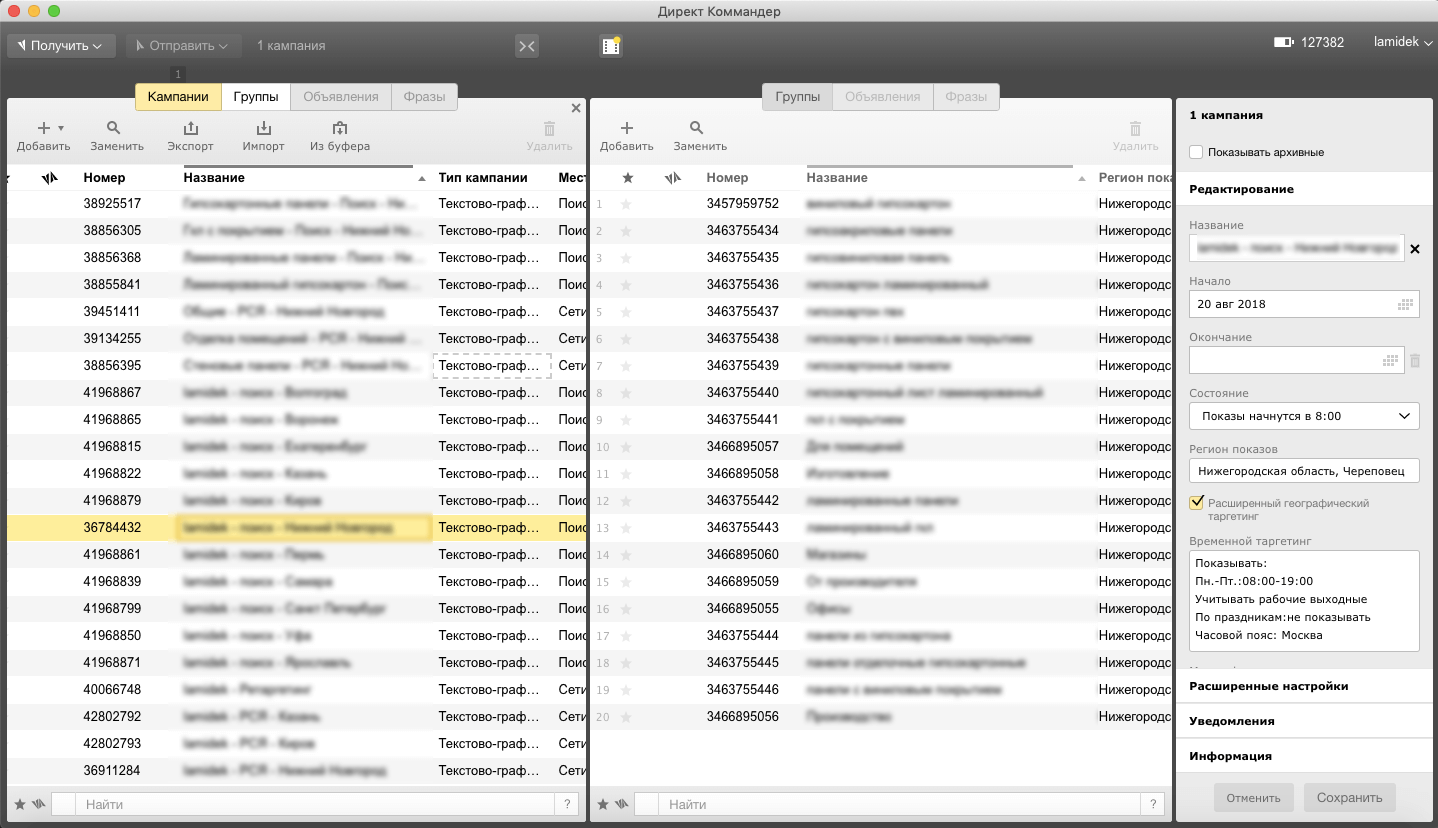Click the paste from buffer icon

[x=339, y=129]
